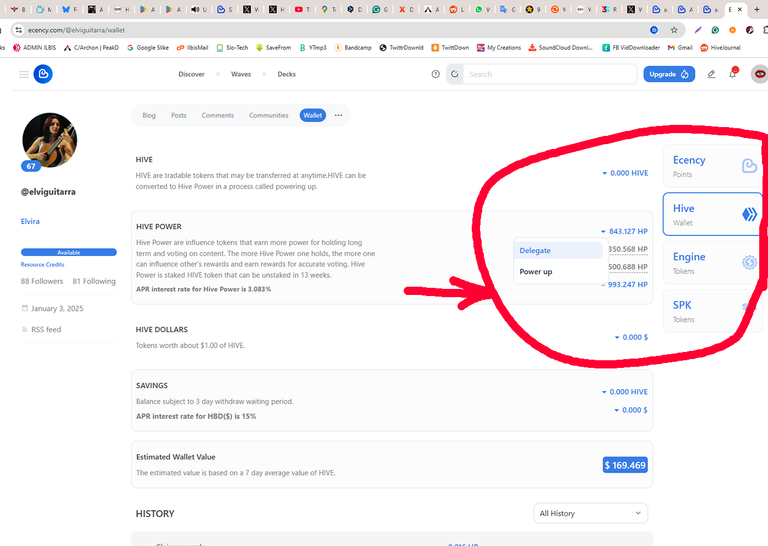Open the My Creations bookmark
Viewport: 768px width, 546px height.
coord(499,47)
